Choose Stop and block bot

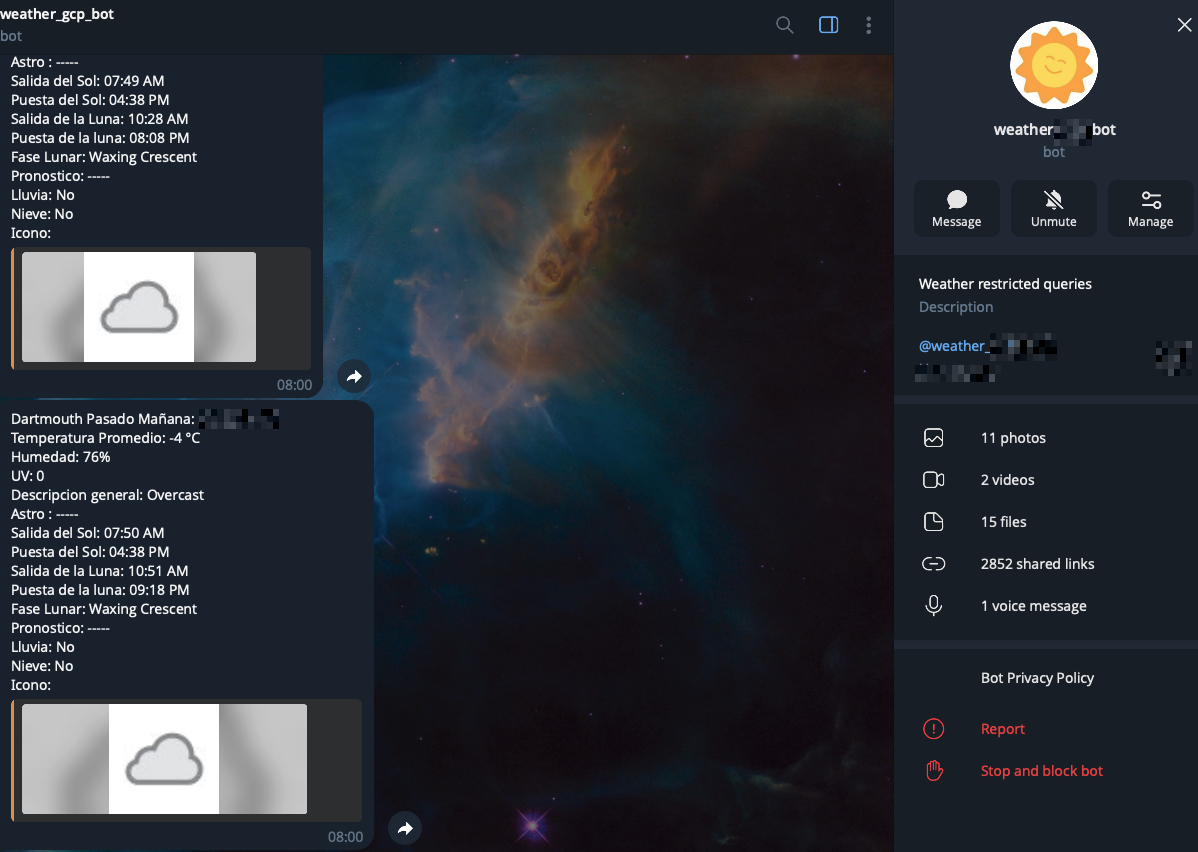point(1041,770)
